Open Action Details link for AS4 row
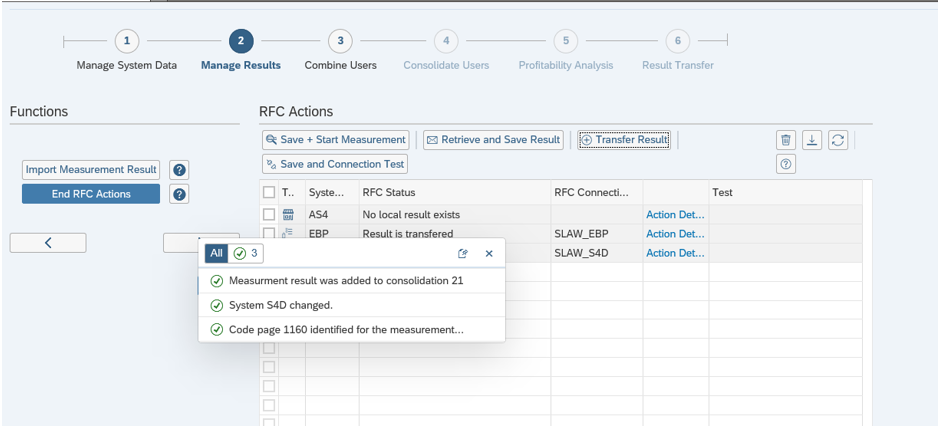This screenshot has width=942, height=429. 675,214
